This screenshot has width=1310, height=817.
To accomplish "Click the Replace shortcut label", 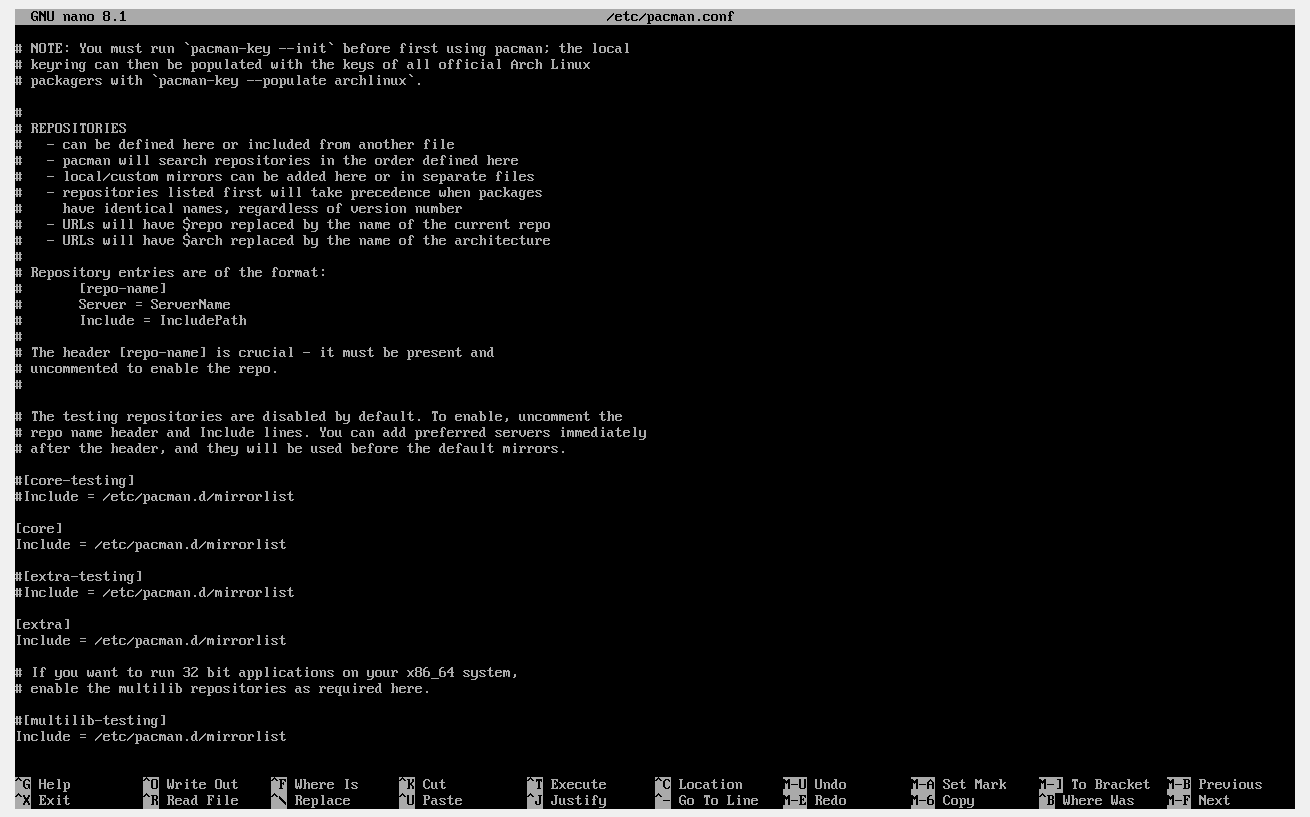I will point(321,800).
